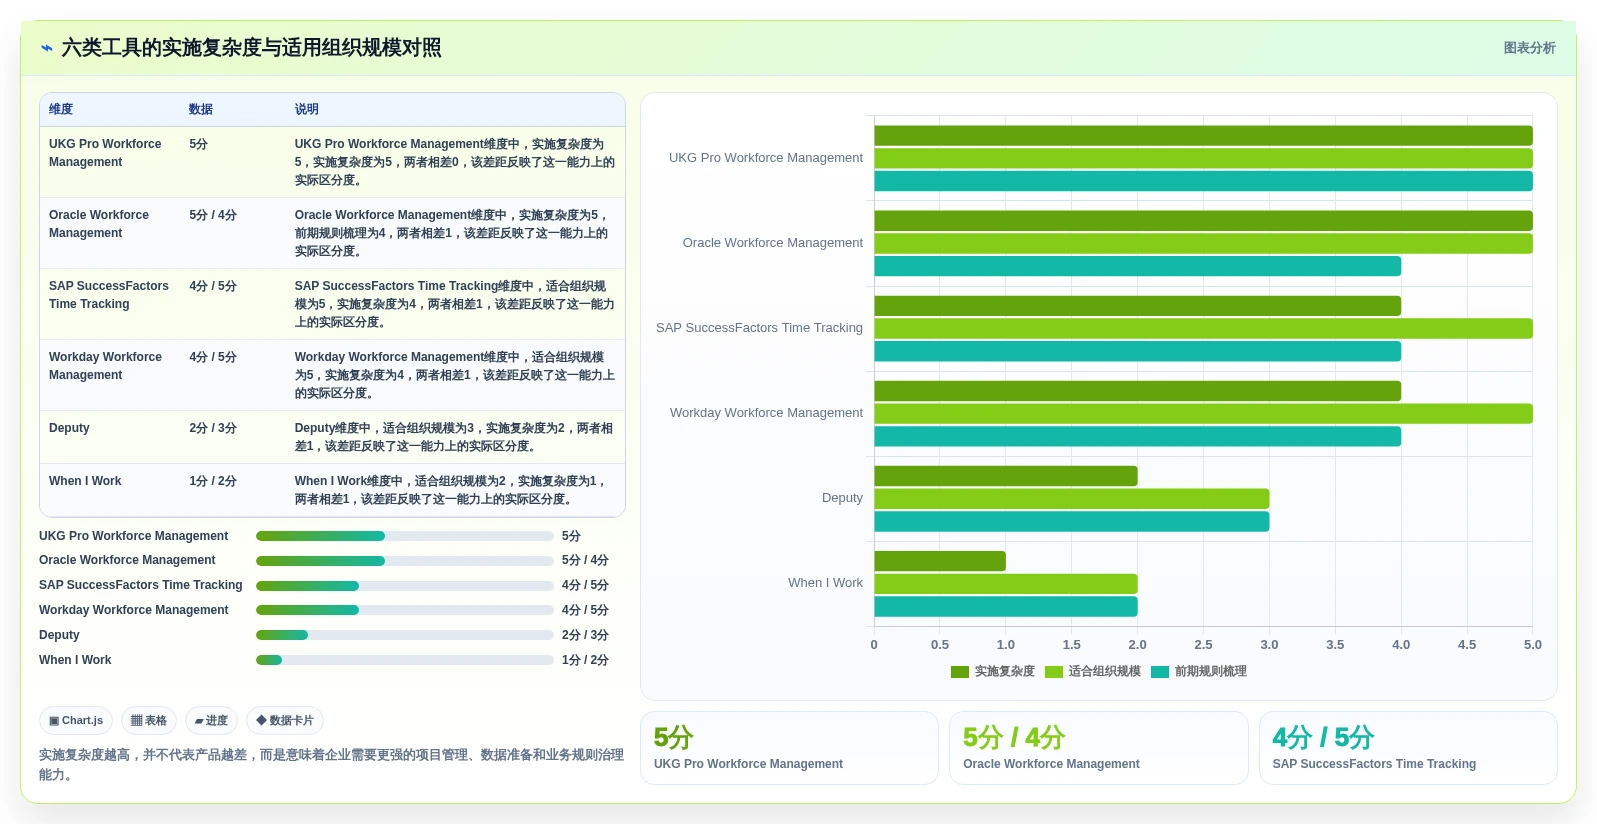Toggle 前期规则梳理 legend swatch
Viewport: 1597px width, 824px height.
pyautogui.click(x=1160, y=672)
